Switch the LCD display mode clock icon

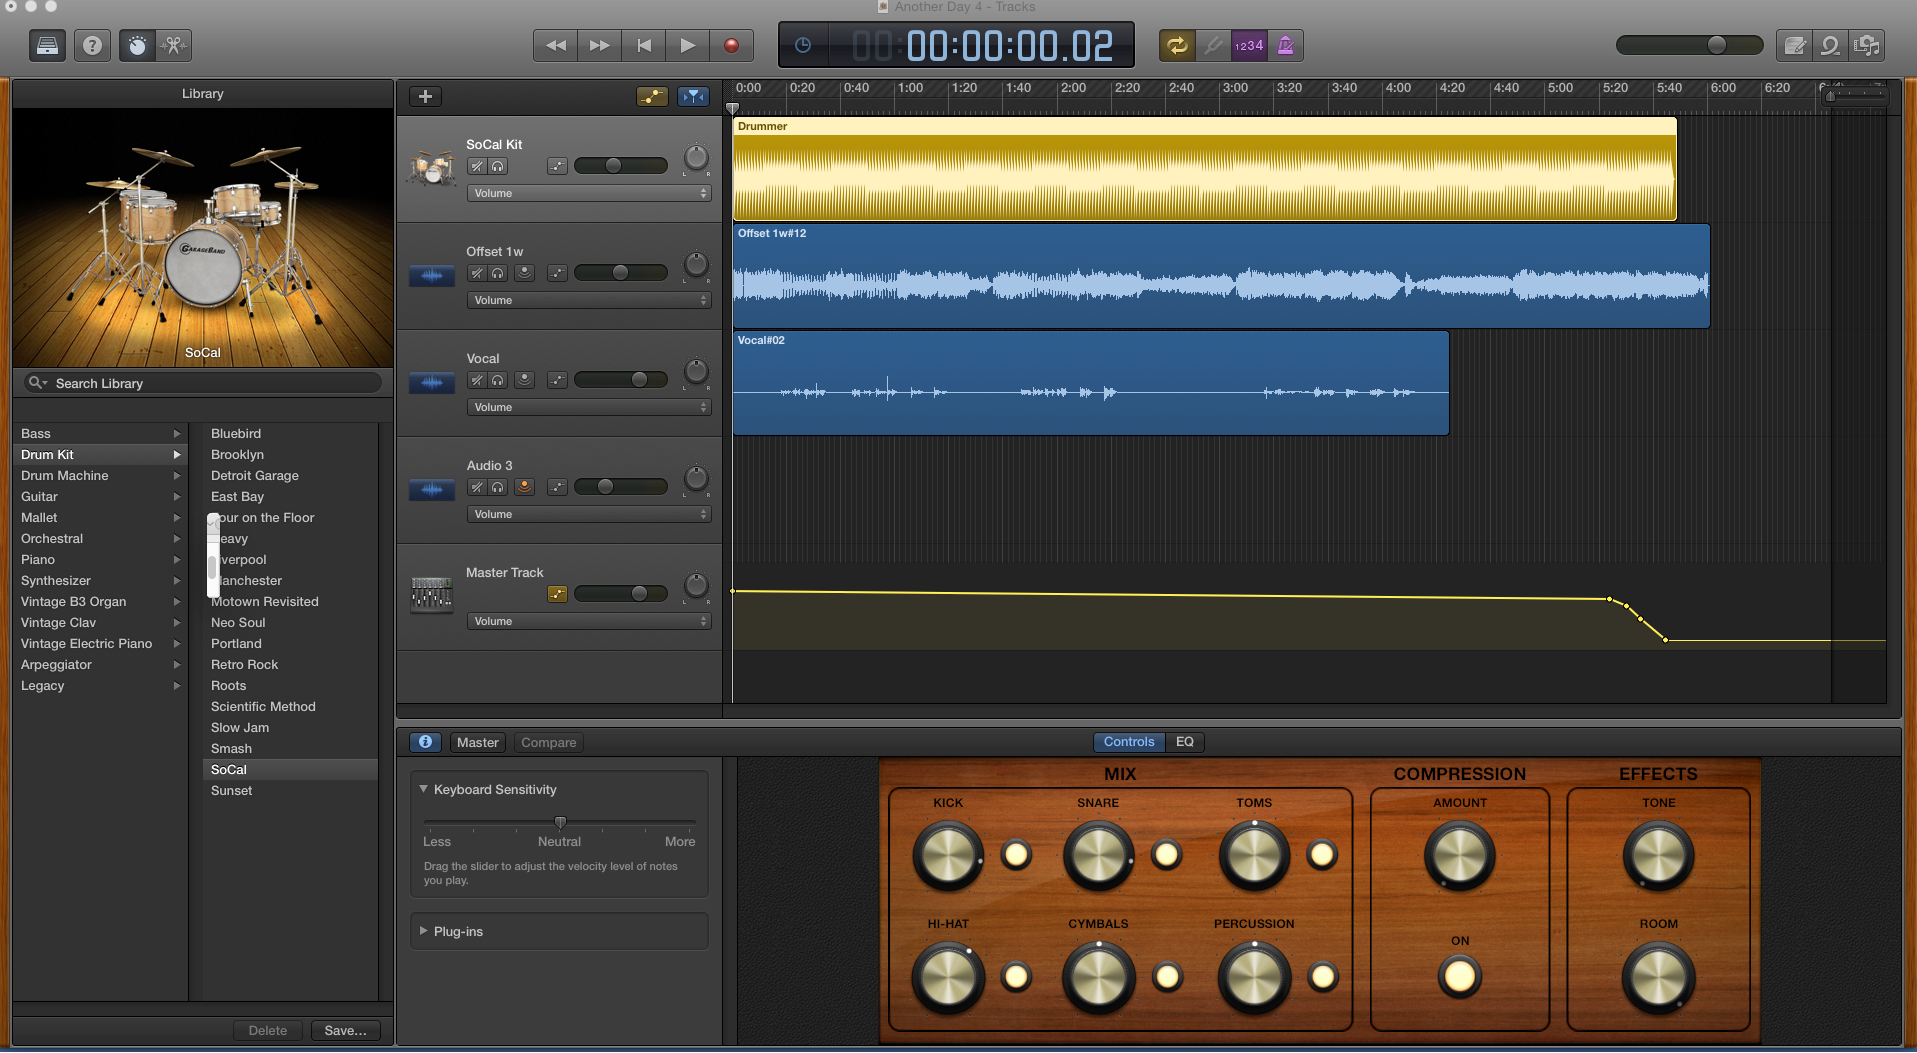[x=803, y=46]
